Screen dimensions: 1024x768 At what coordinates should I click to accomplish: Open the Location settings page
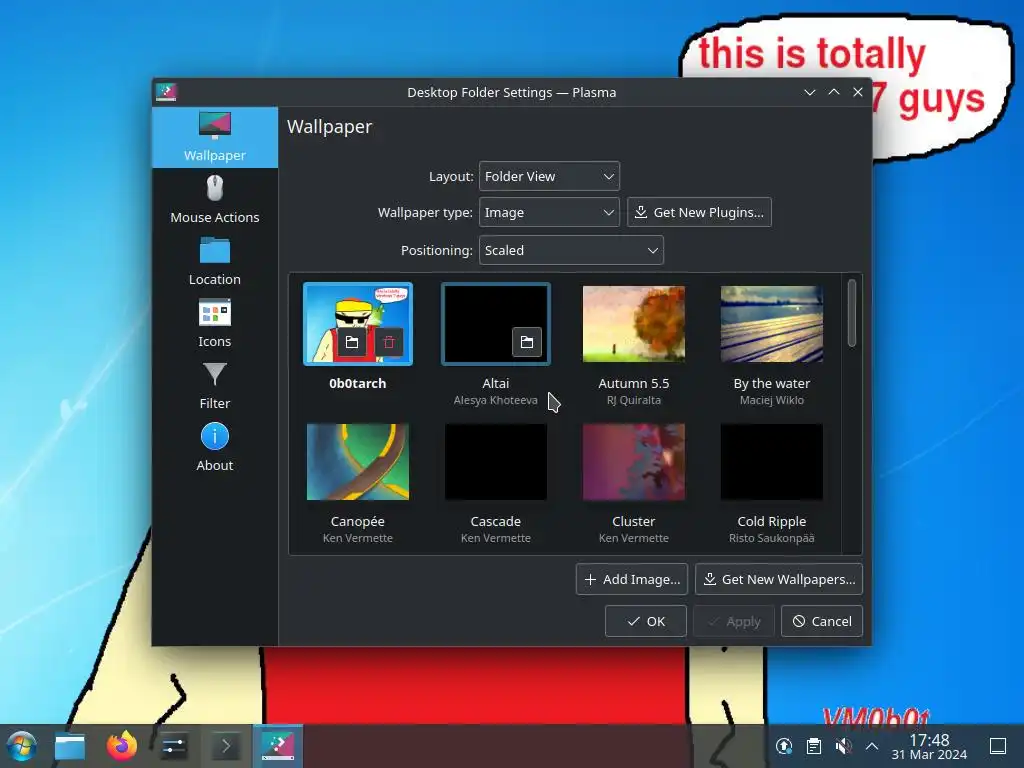pos(215,261)
